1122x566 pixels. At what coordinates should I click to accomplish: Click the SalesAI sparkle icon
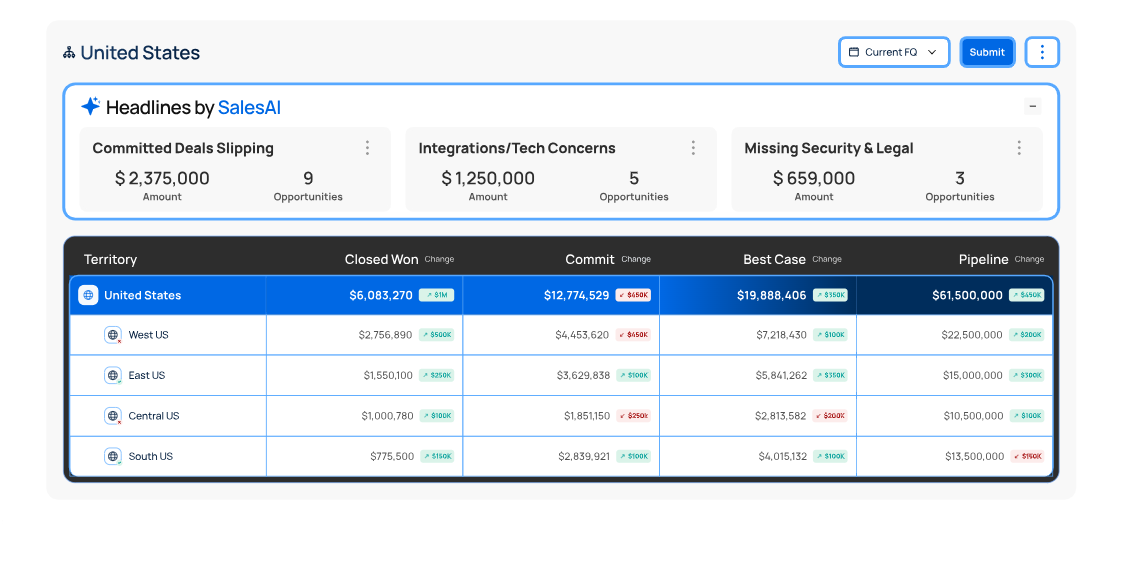[x=90, y=106]
